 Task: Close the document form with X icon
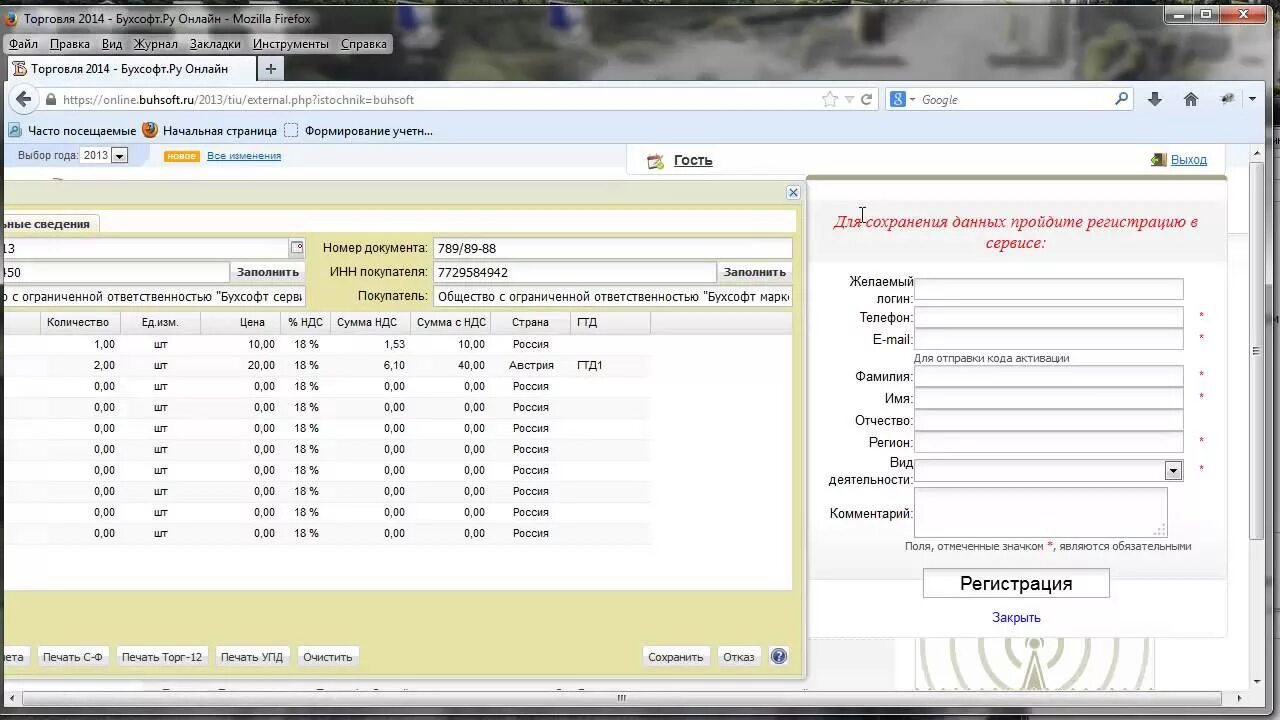click(x=793, y=192)
